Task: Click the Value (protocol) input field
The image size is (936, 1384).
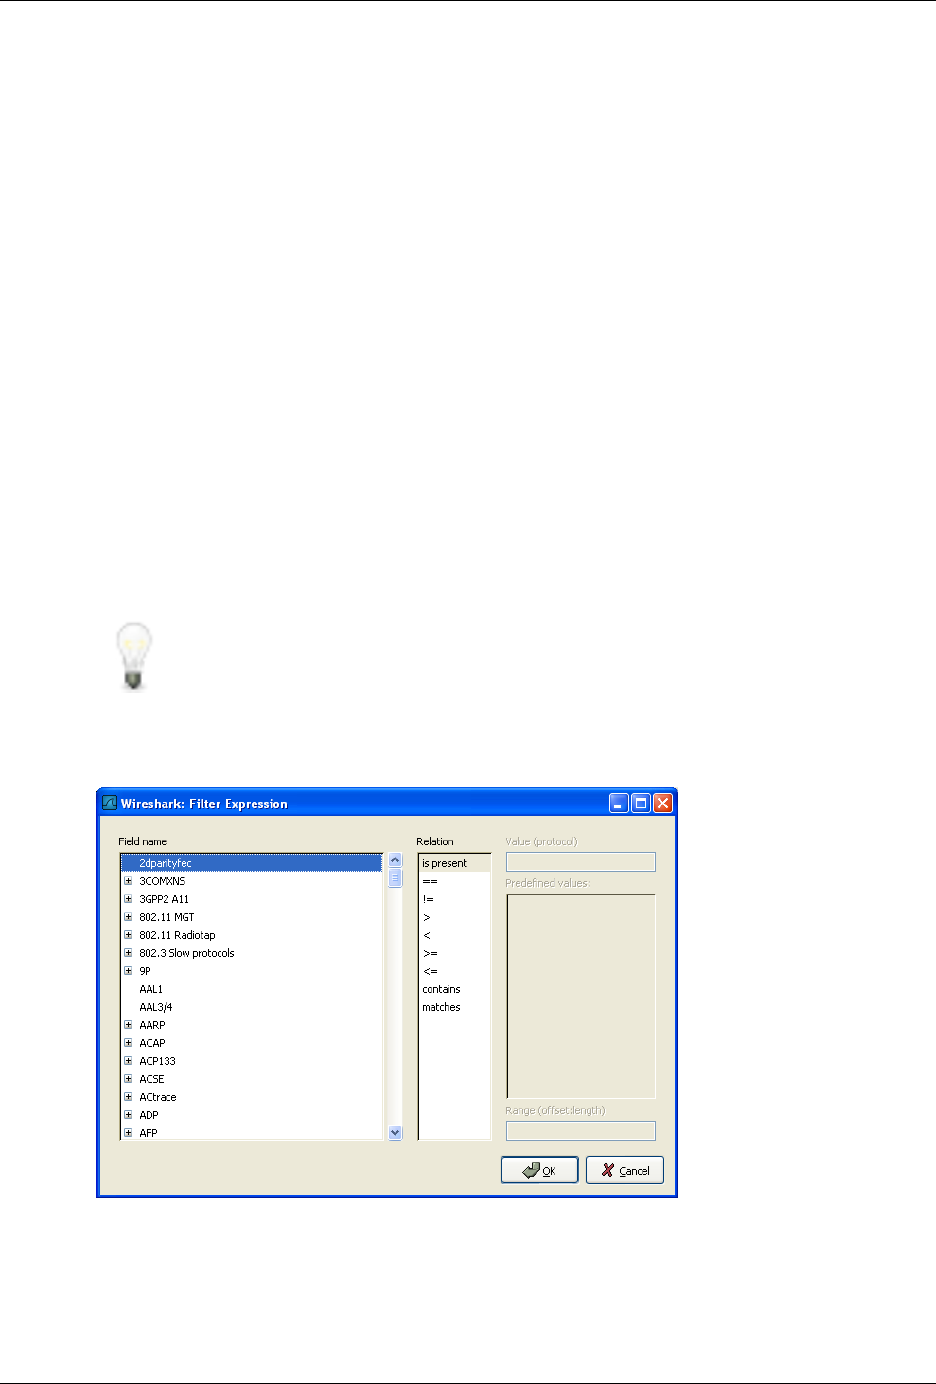Action: (x=581, y=862)
